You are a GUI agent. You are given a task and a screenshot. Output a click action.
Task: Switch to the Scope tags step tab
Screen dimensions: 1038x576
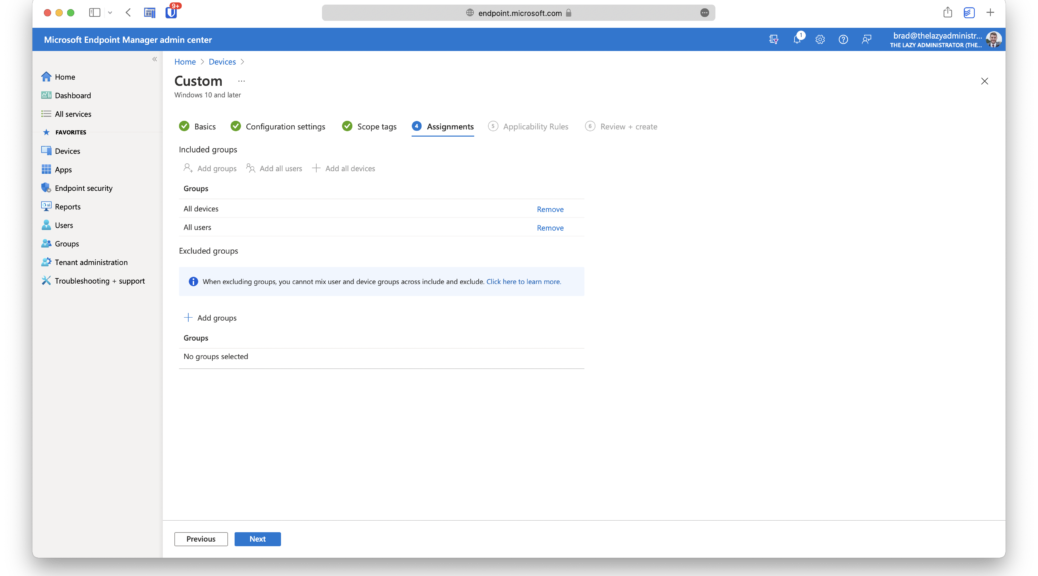tap(369, 126)
